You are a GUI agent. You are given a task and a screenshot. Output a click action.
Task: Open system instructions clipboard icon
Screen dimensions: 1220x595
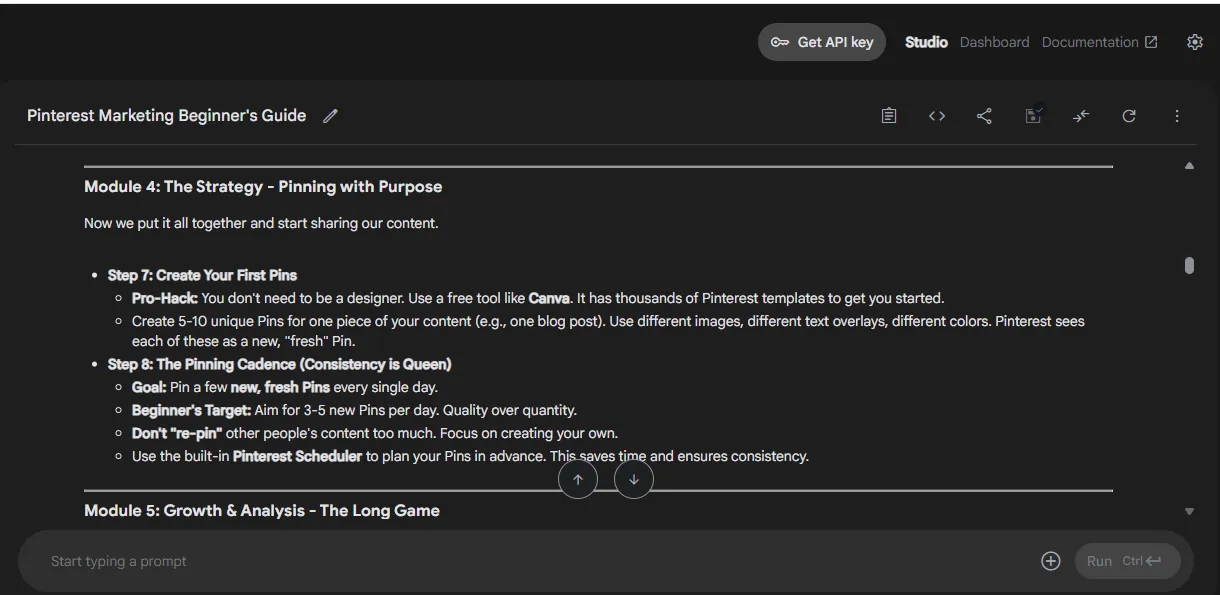[x=889, y=116]
